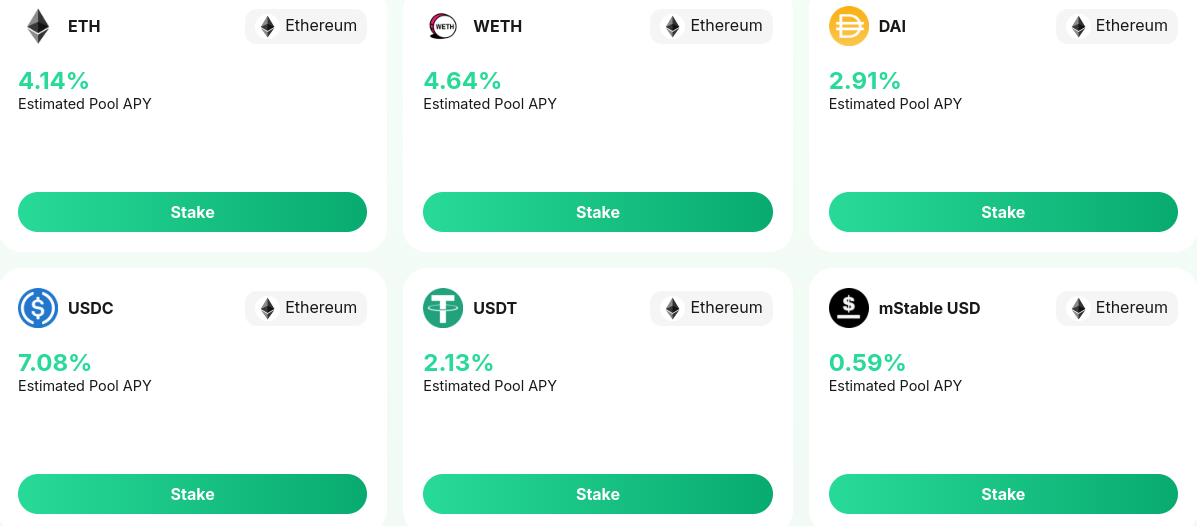Stake in the USDT pool
This screenshot has height=526, width=1197.
[x=597, y=494]
